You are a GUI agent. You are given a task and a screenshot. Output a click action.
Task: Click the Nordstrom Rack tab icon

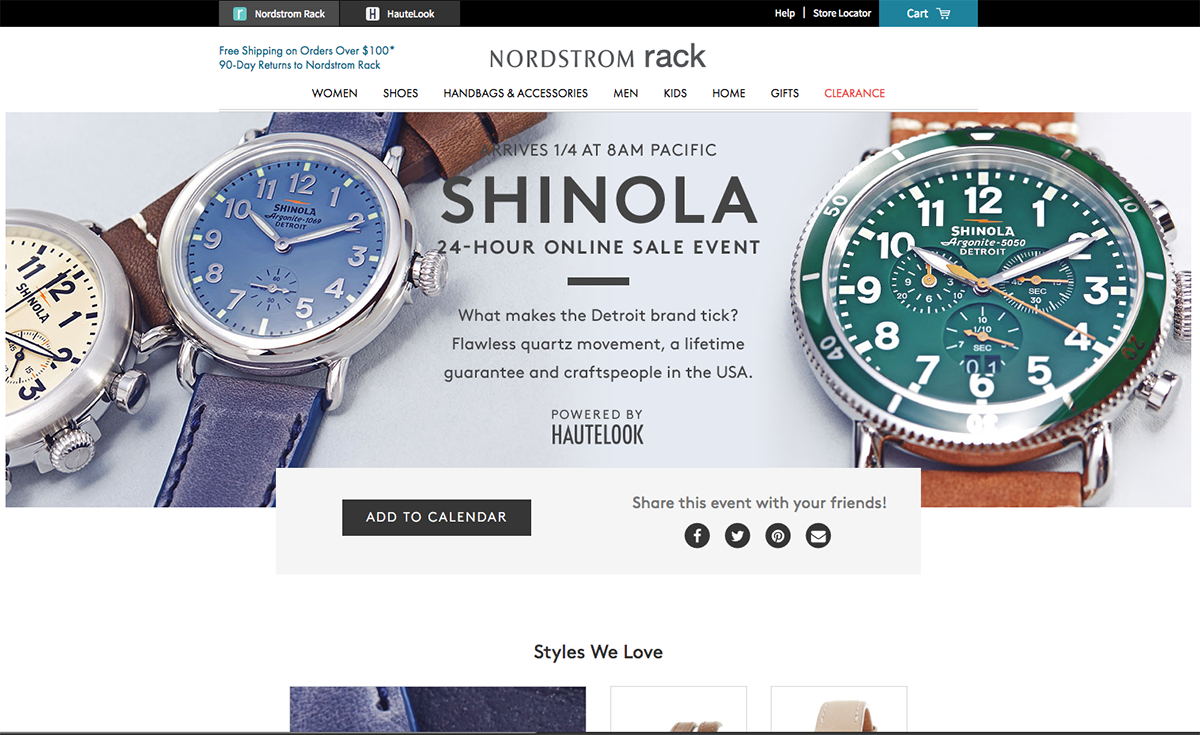[x=240, y=14]
